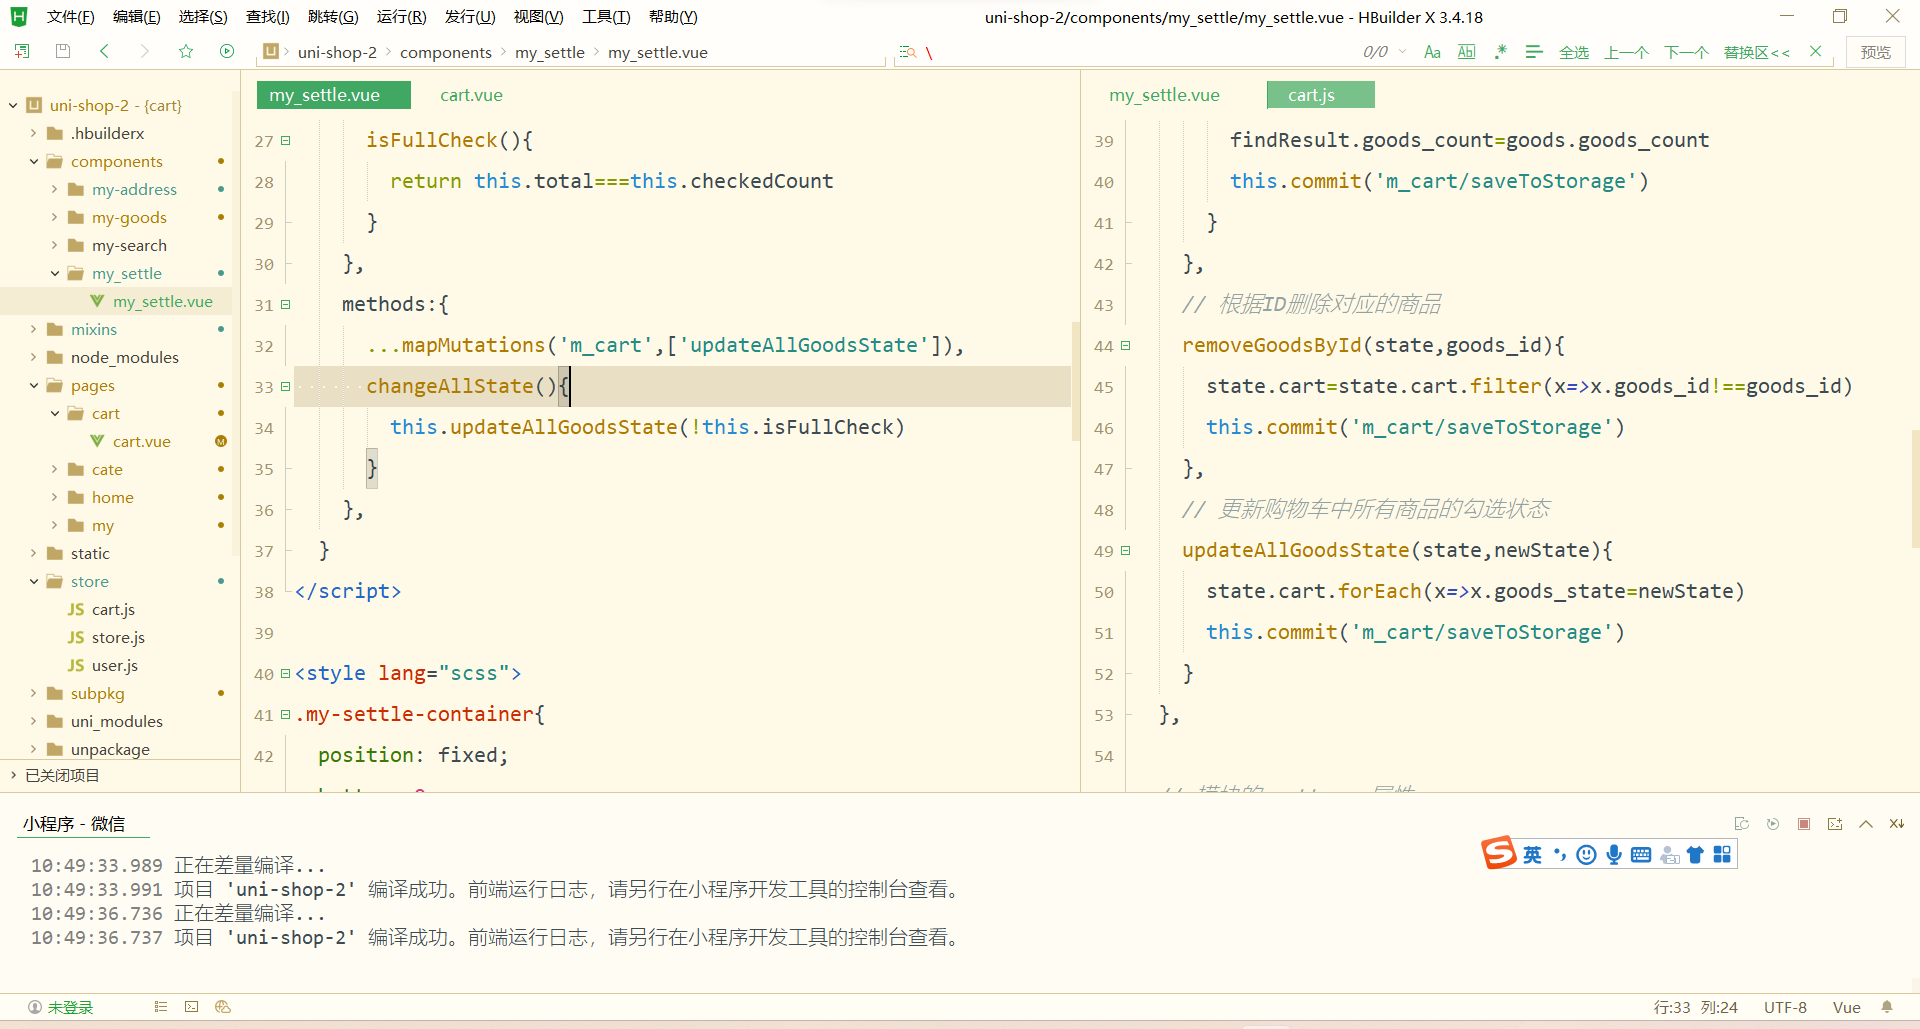Viewport: 1920px width, 1029px height.
Task: Toggle regular expression search option
Action: click(1500, 52)
